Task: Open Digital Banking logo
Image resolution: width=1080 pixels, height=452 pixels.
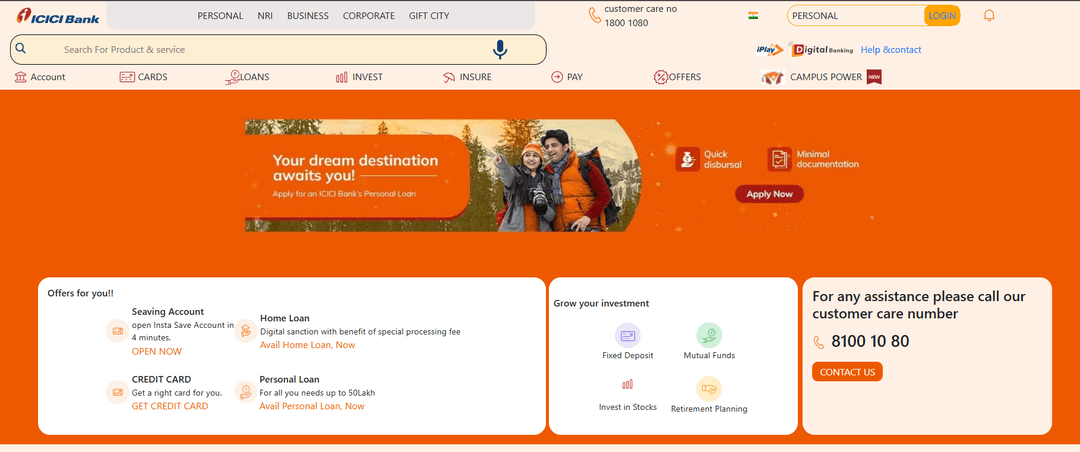Action: click(823, 50)
